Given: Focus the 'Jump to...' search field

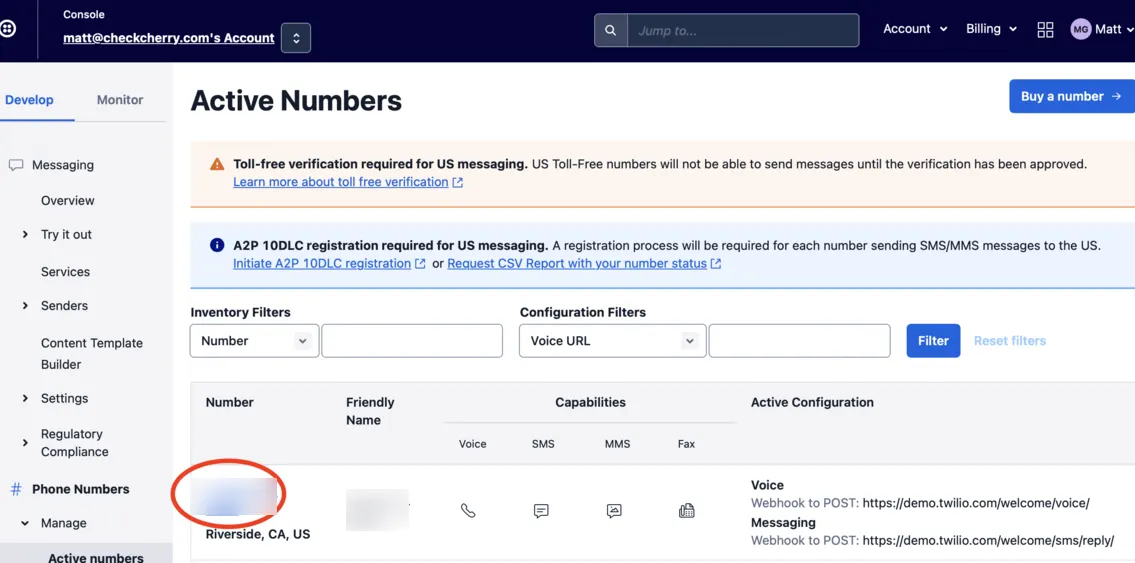Looking at the screenshot, I should (743, 30).
